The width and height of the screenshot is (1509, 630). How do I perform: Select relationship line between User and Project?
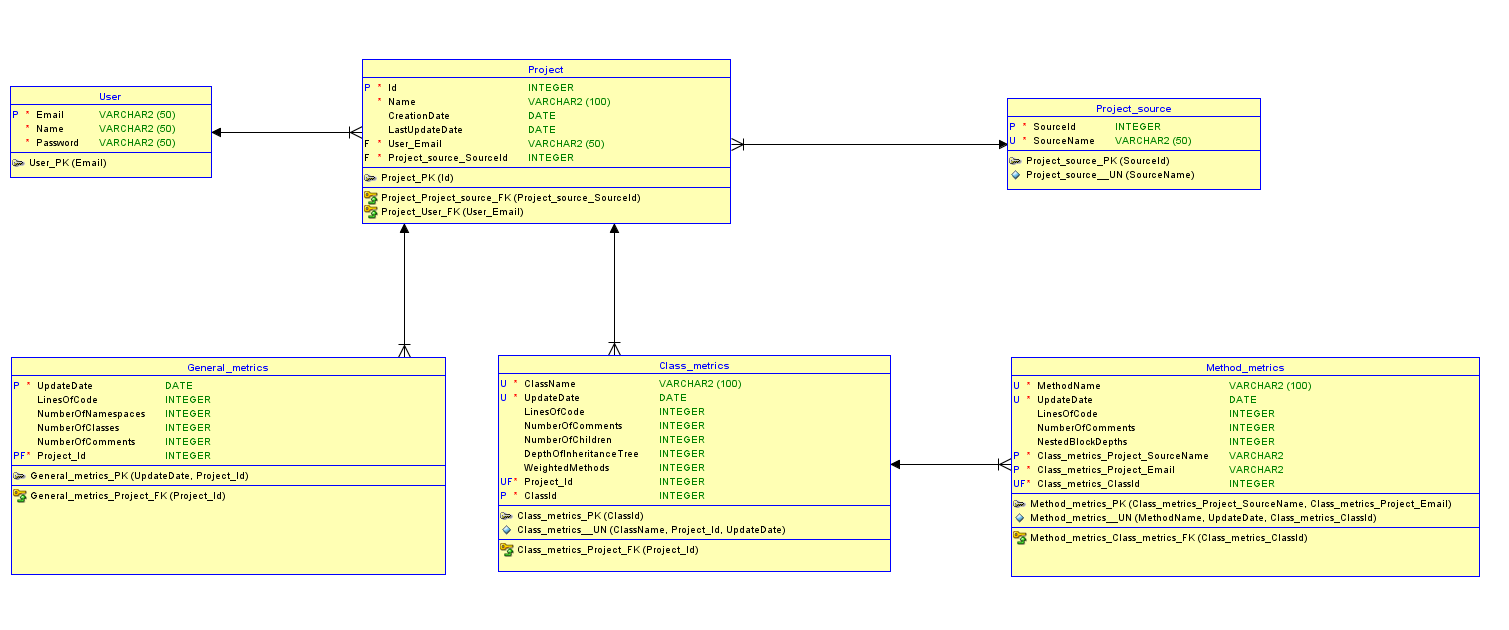click(287, 132)
